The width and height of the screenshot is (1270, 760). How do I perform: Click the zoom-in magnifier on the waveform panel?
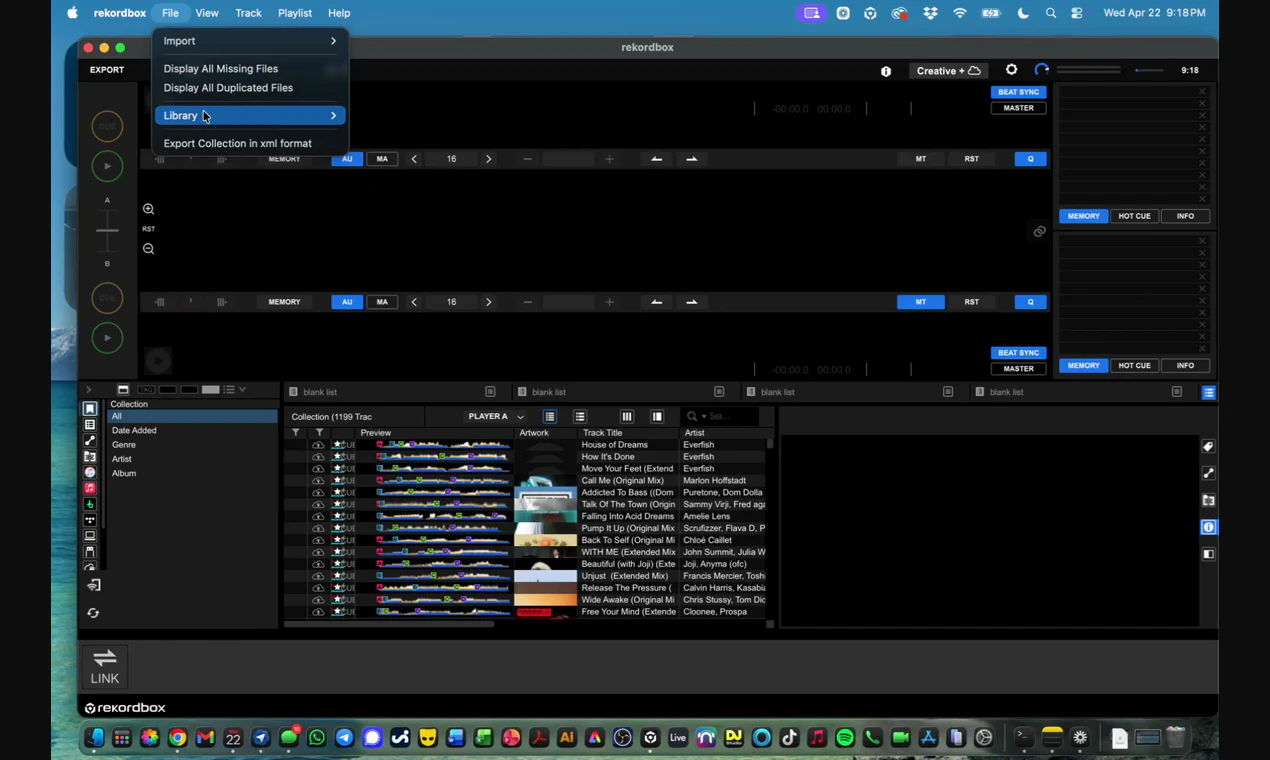[148, 208]
